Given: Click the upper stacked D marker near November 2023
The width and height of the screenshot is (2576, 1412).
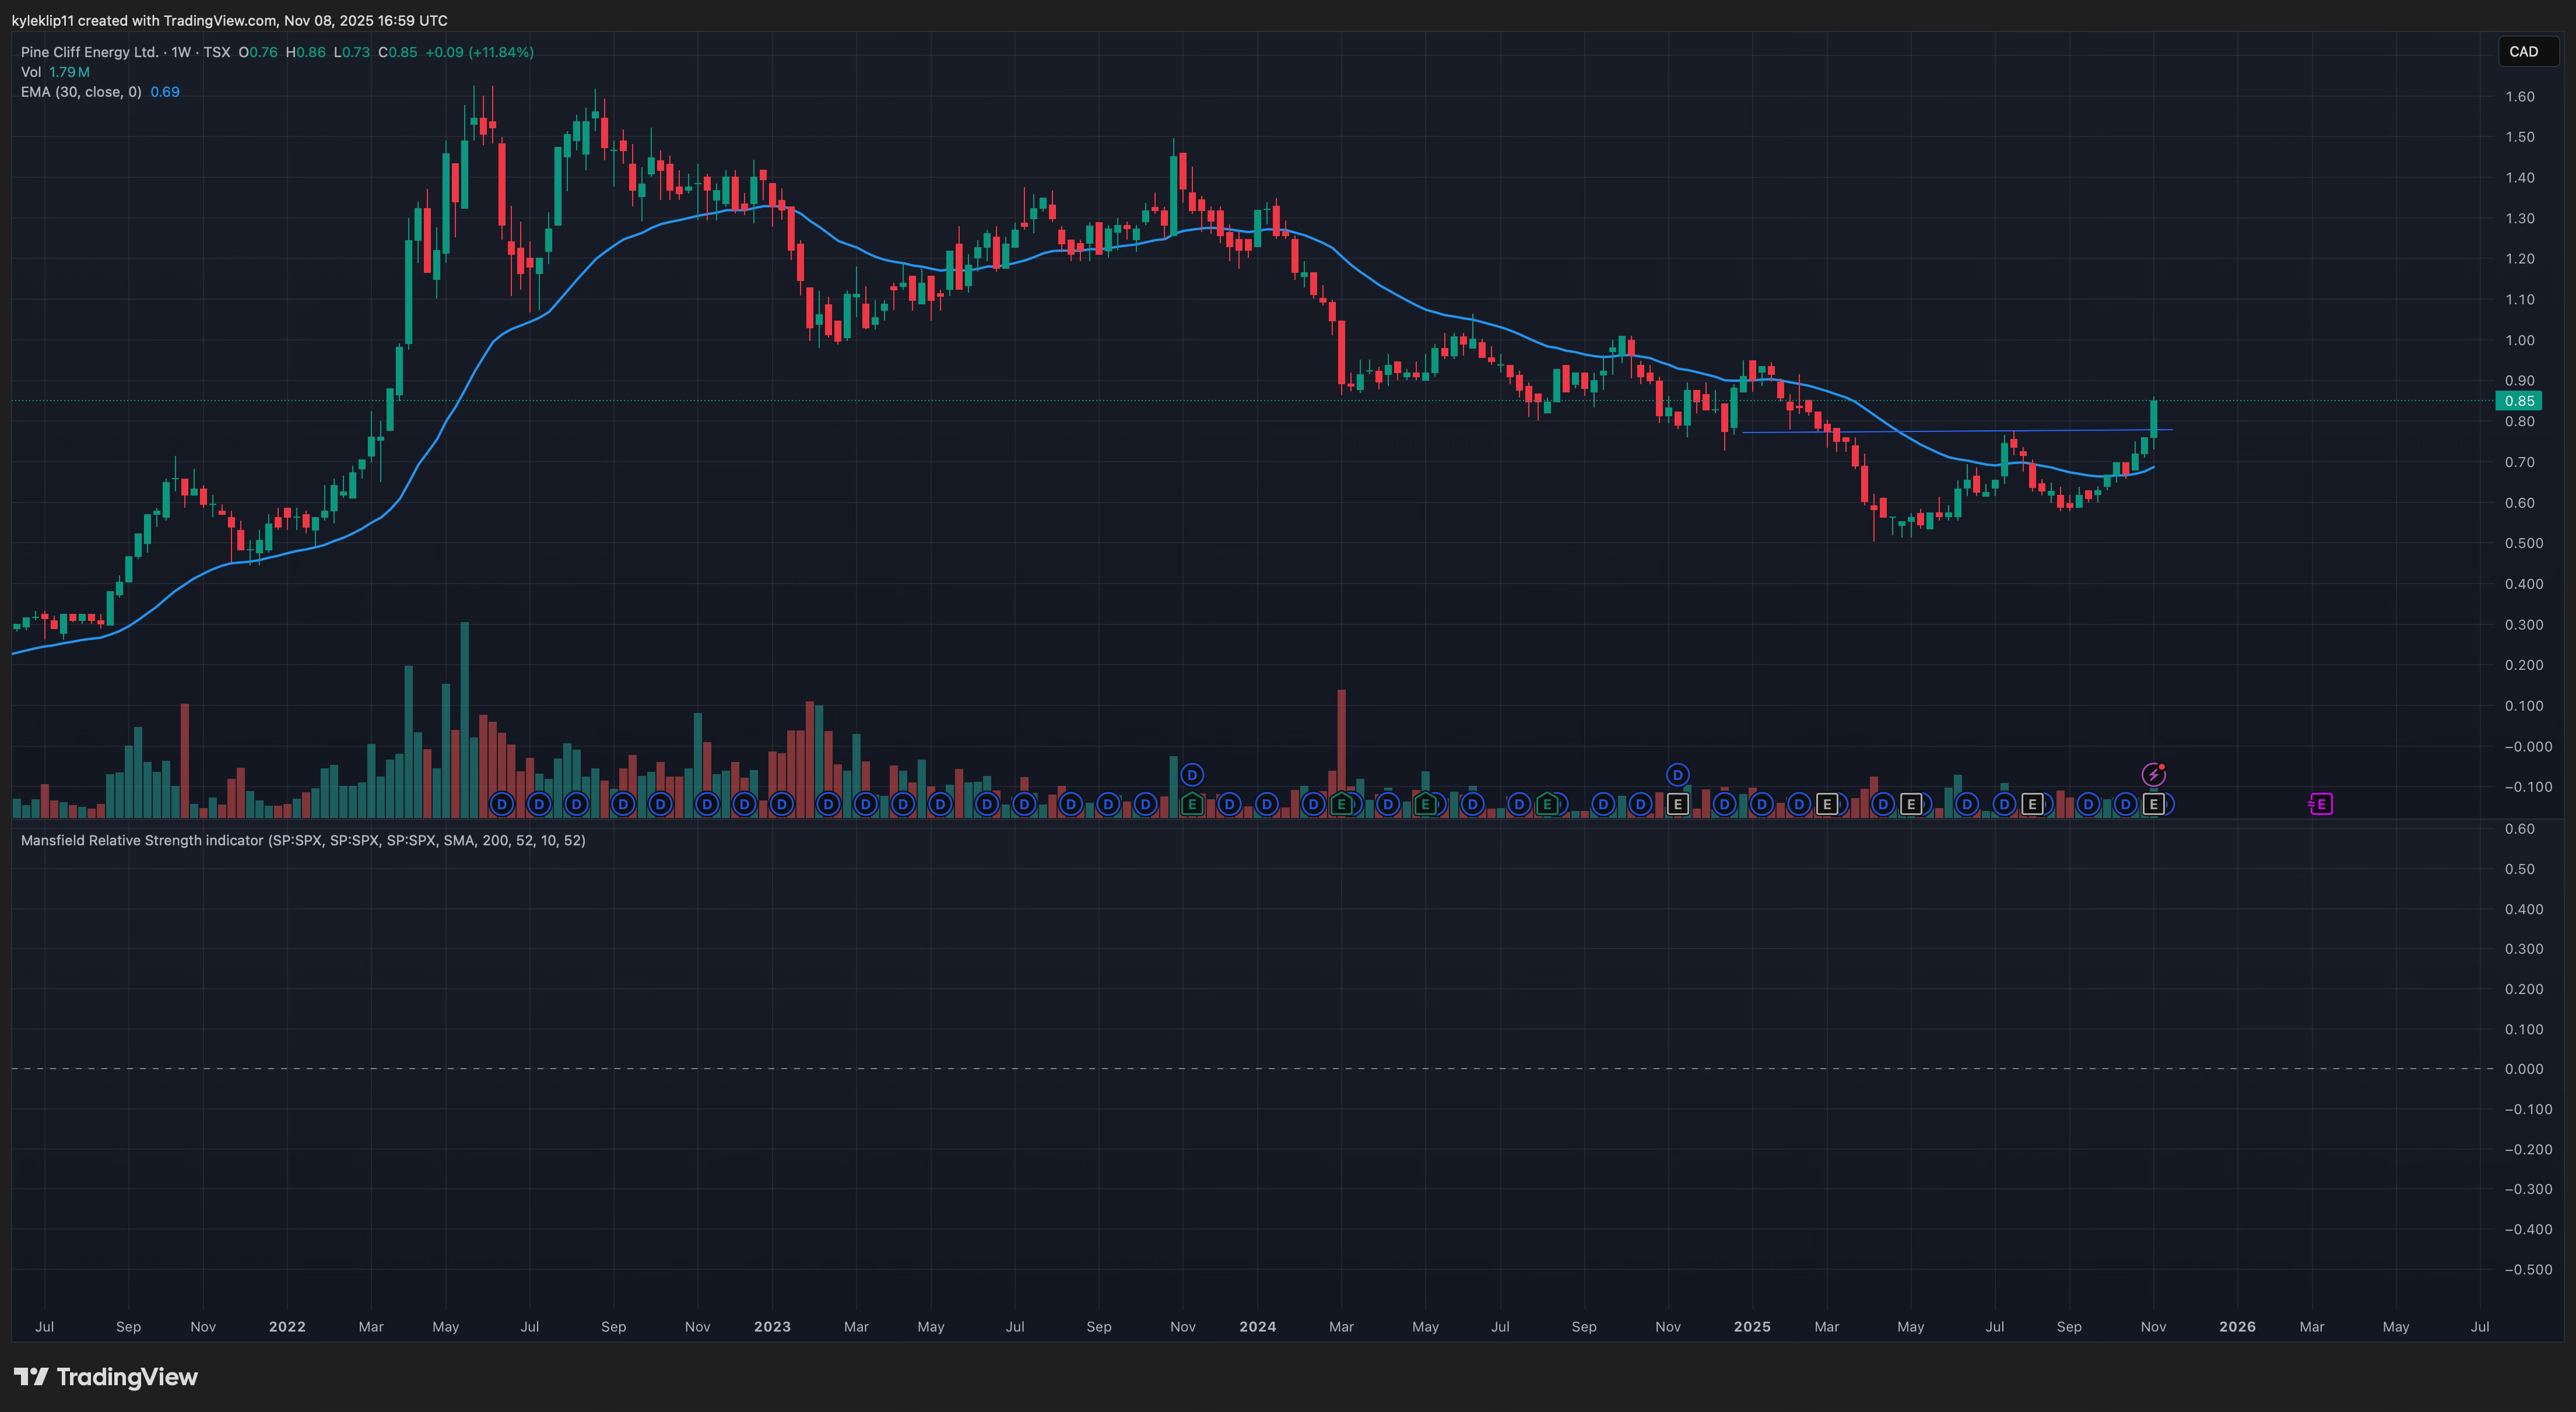Looking at the screenshot, I should point(1192,774).
